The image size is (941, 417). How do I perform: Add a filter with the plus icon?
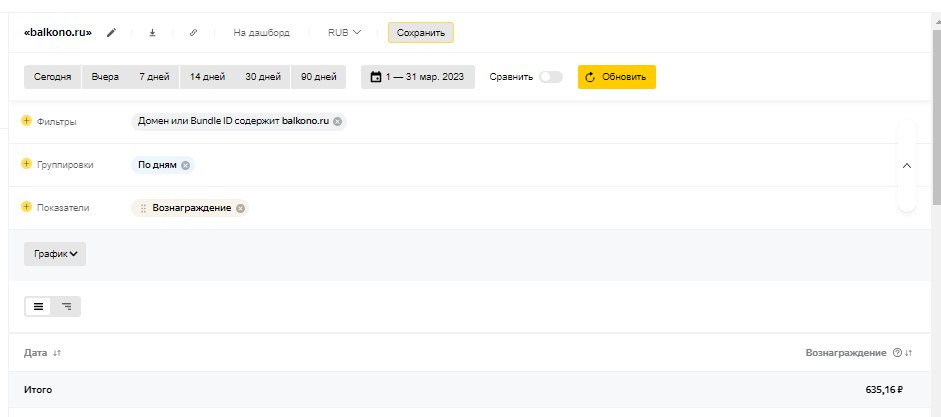click(27, 121)
